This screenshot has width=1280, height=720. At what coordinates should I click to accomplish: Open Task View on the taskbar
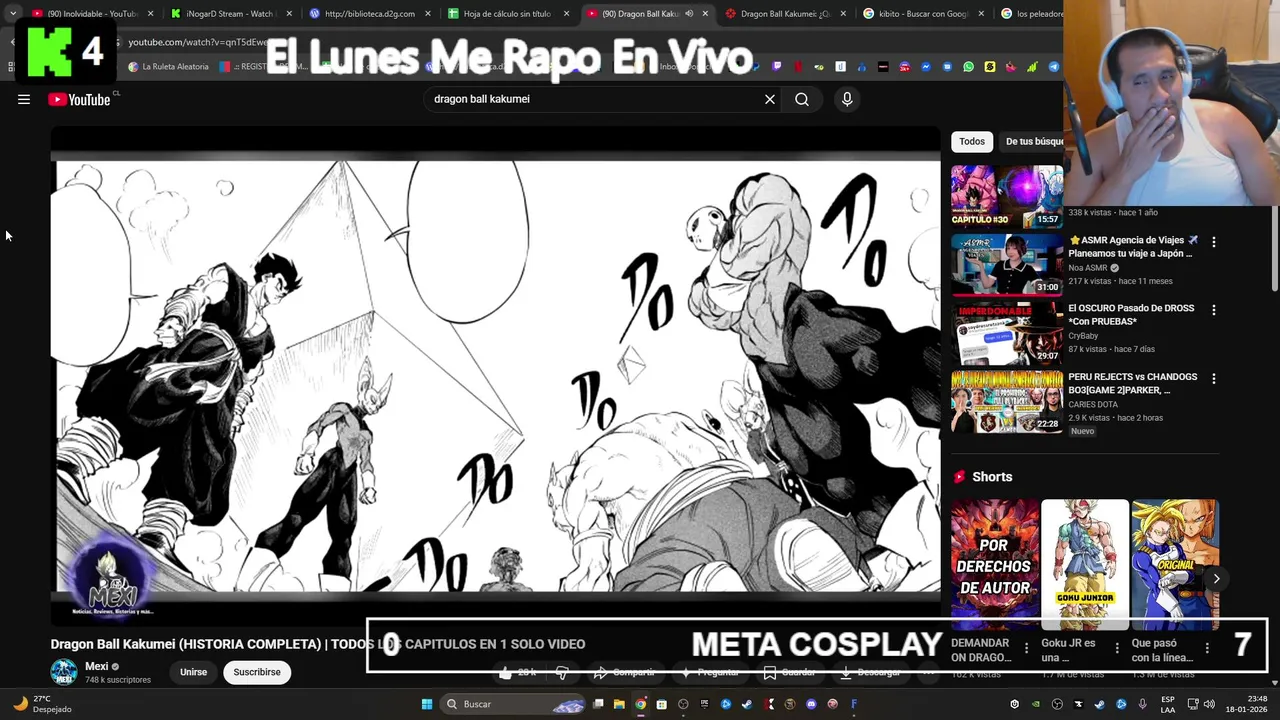(x=598, y=704)
